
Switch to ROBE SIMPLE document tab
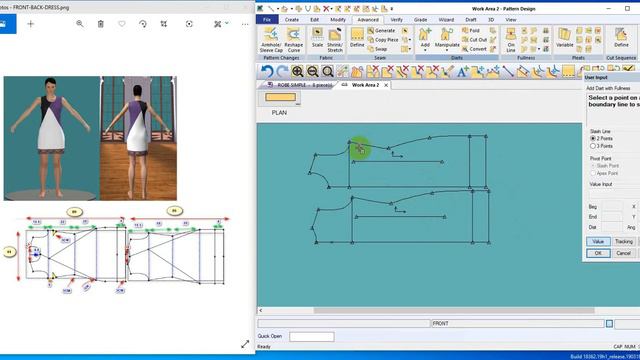point(300,85)
